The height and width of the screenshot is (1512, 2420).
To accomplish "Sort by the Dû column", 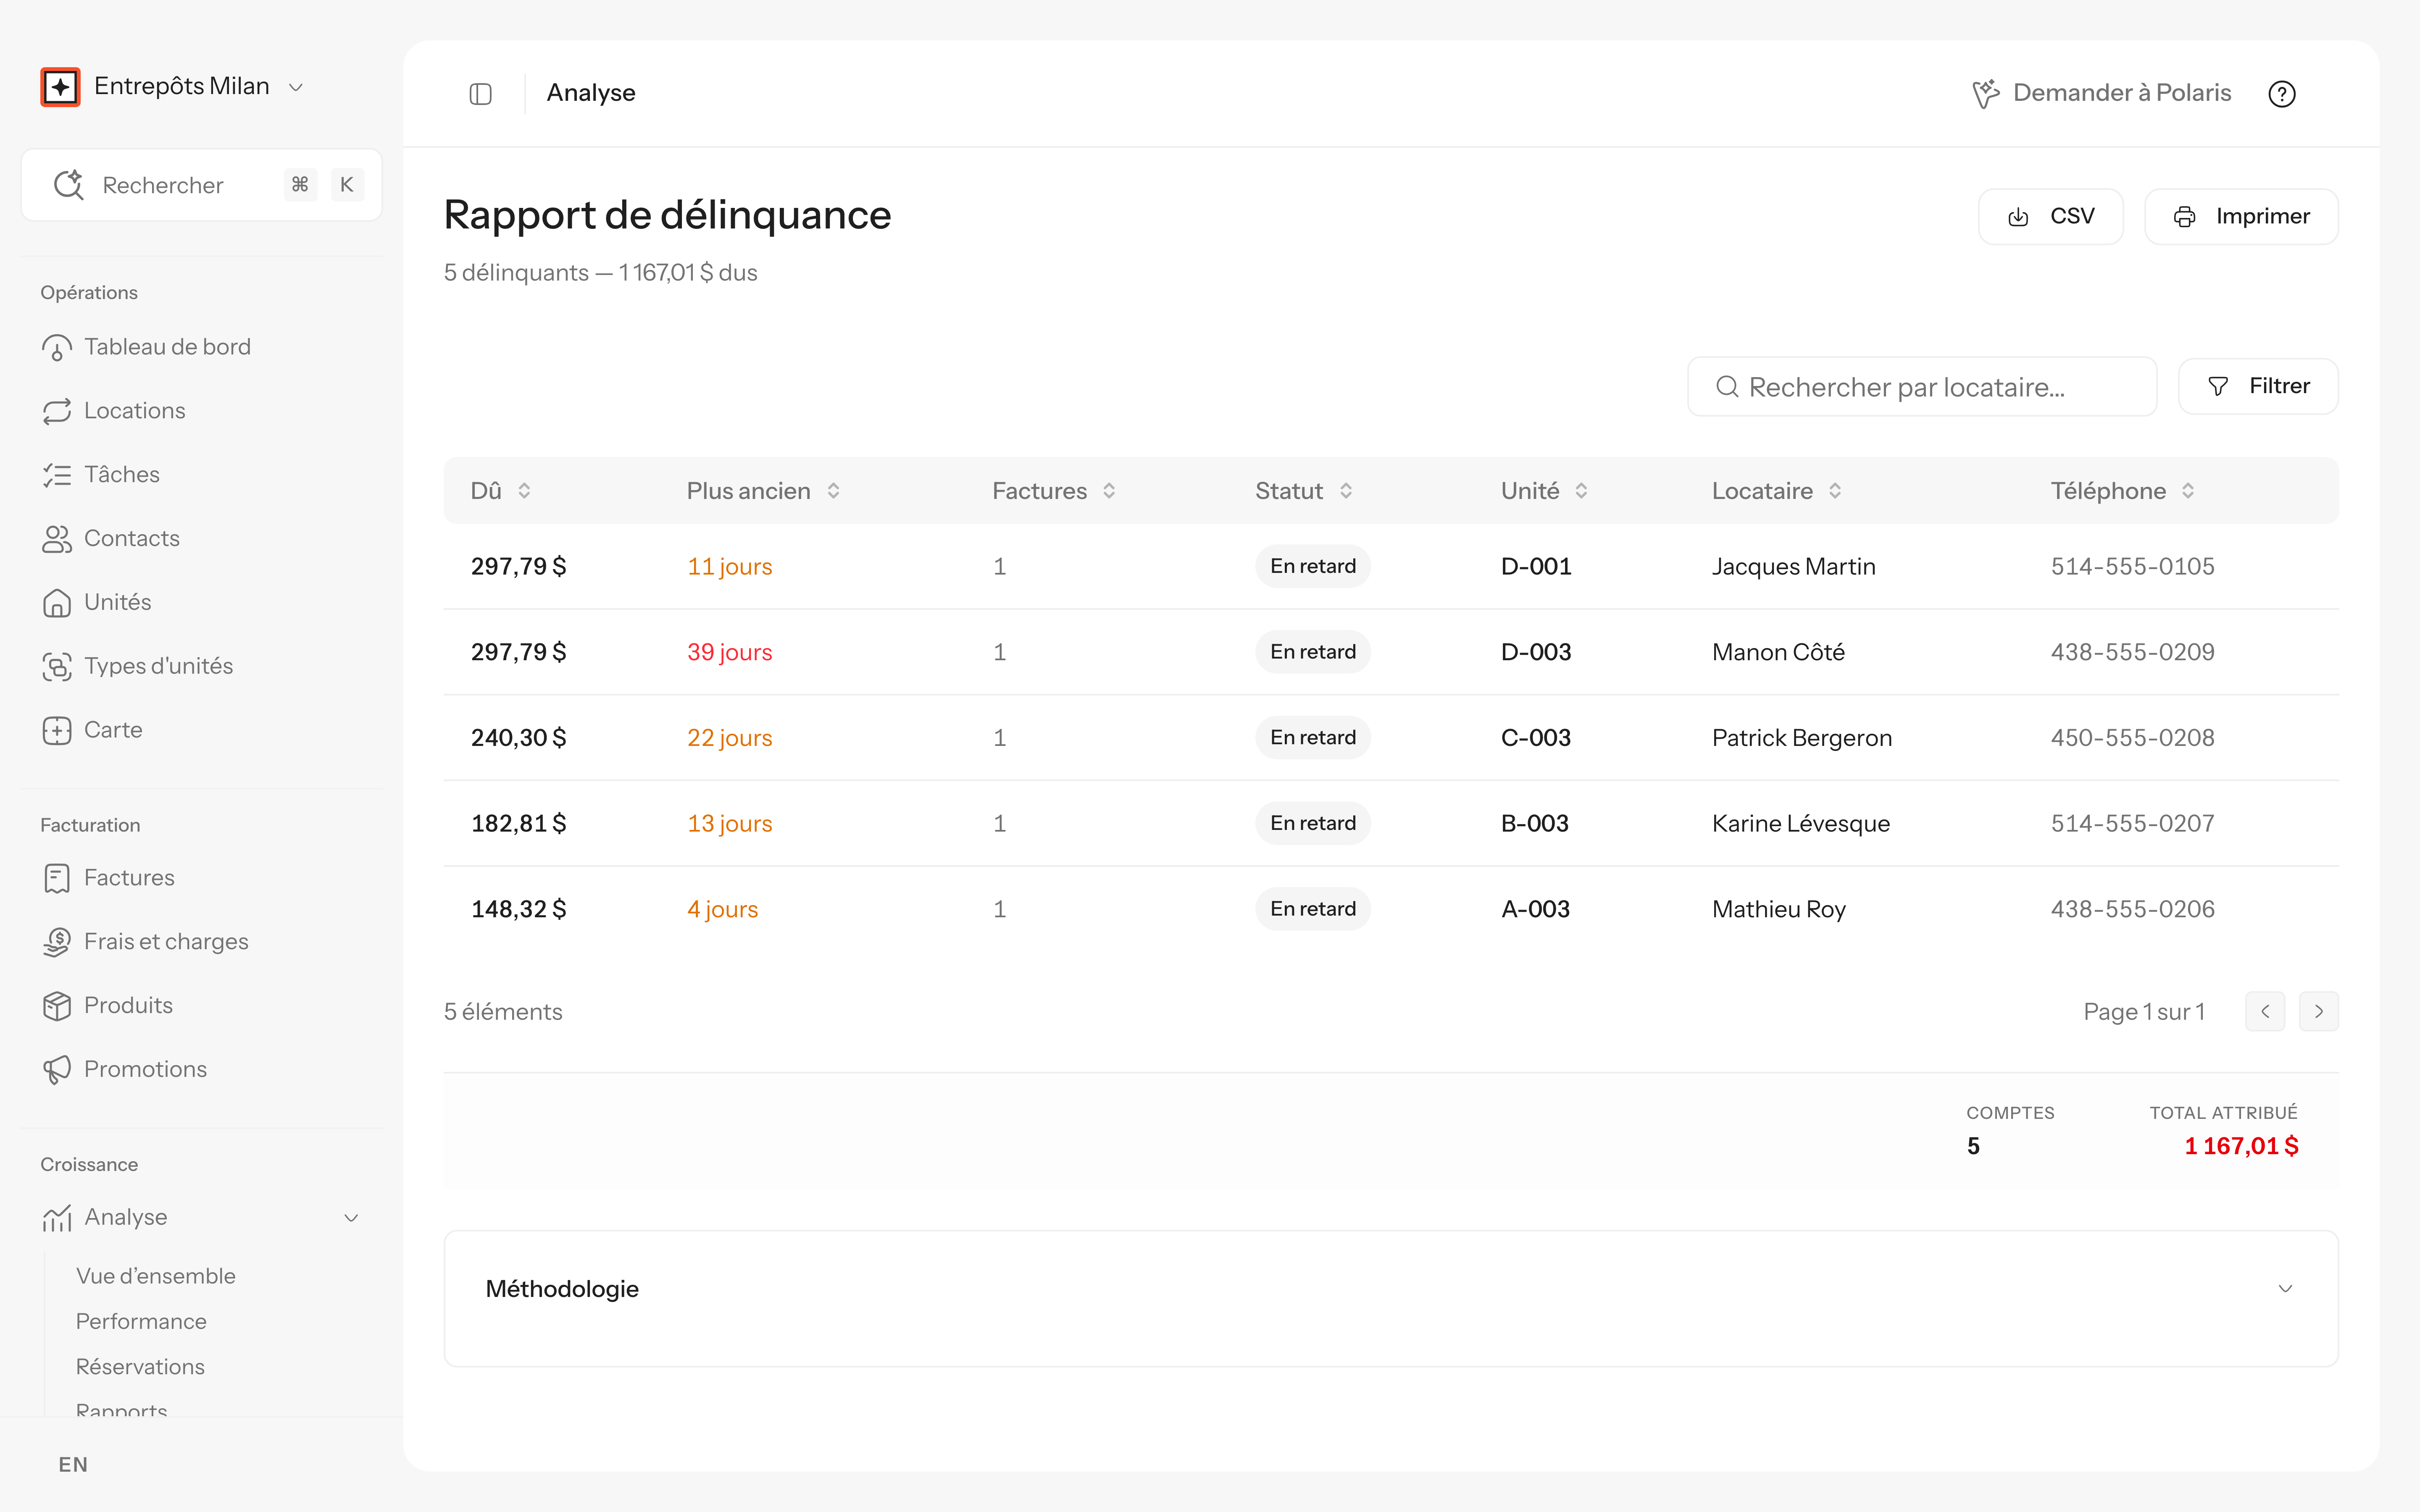I will coord(501,491).
